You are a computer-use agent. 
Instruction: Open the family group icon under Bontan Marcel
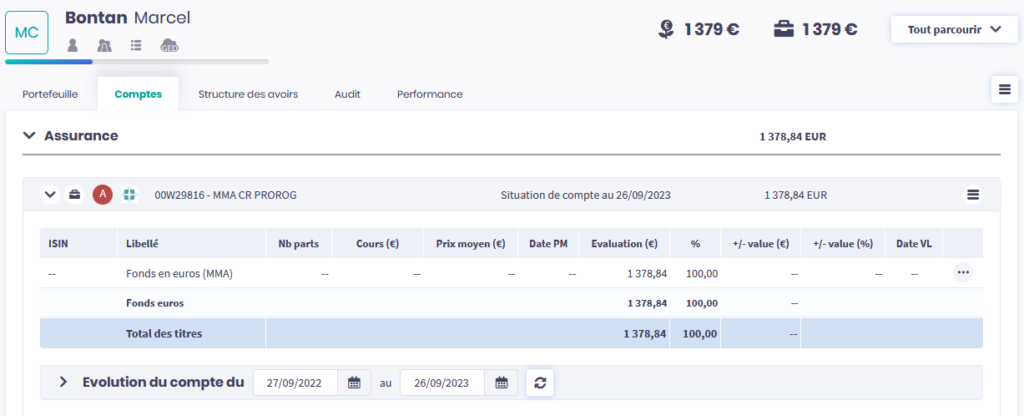tap(104, 45)
